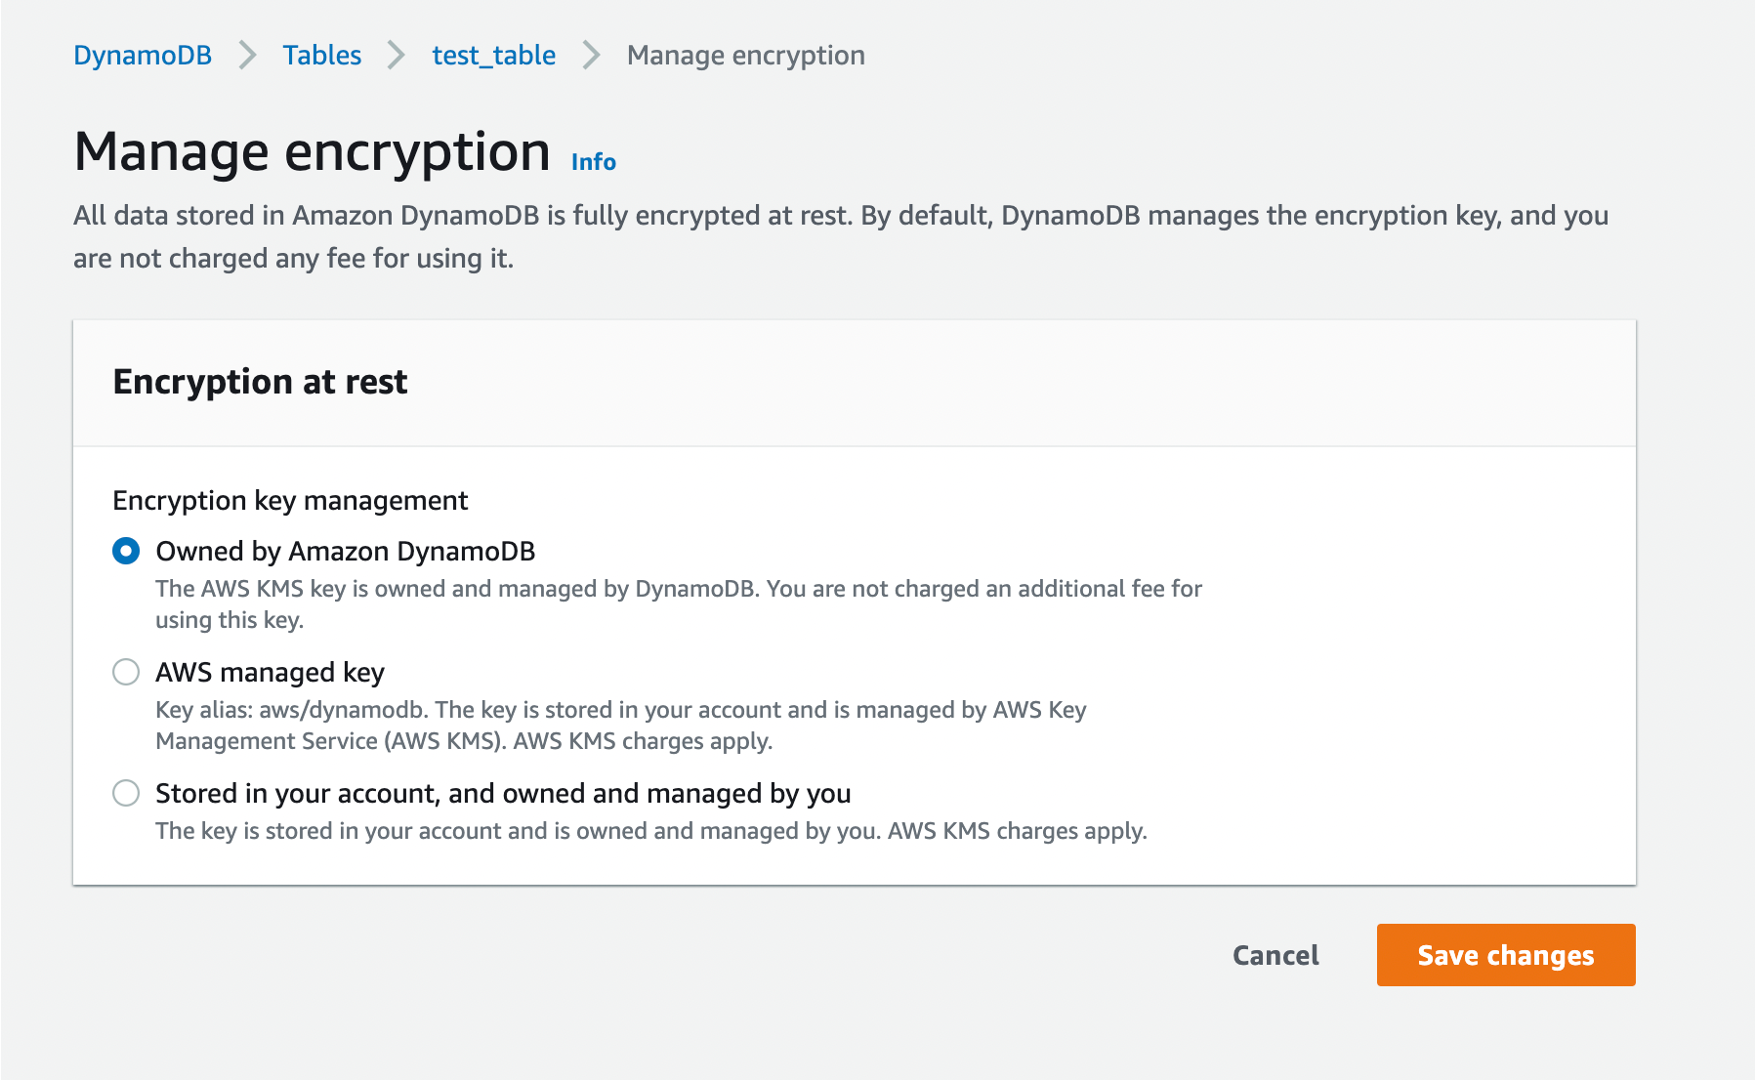Click the 'The AWS KMS key is owned' description
1756x1080 pixels.
679,604
